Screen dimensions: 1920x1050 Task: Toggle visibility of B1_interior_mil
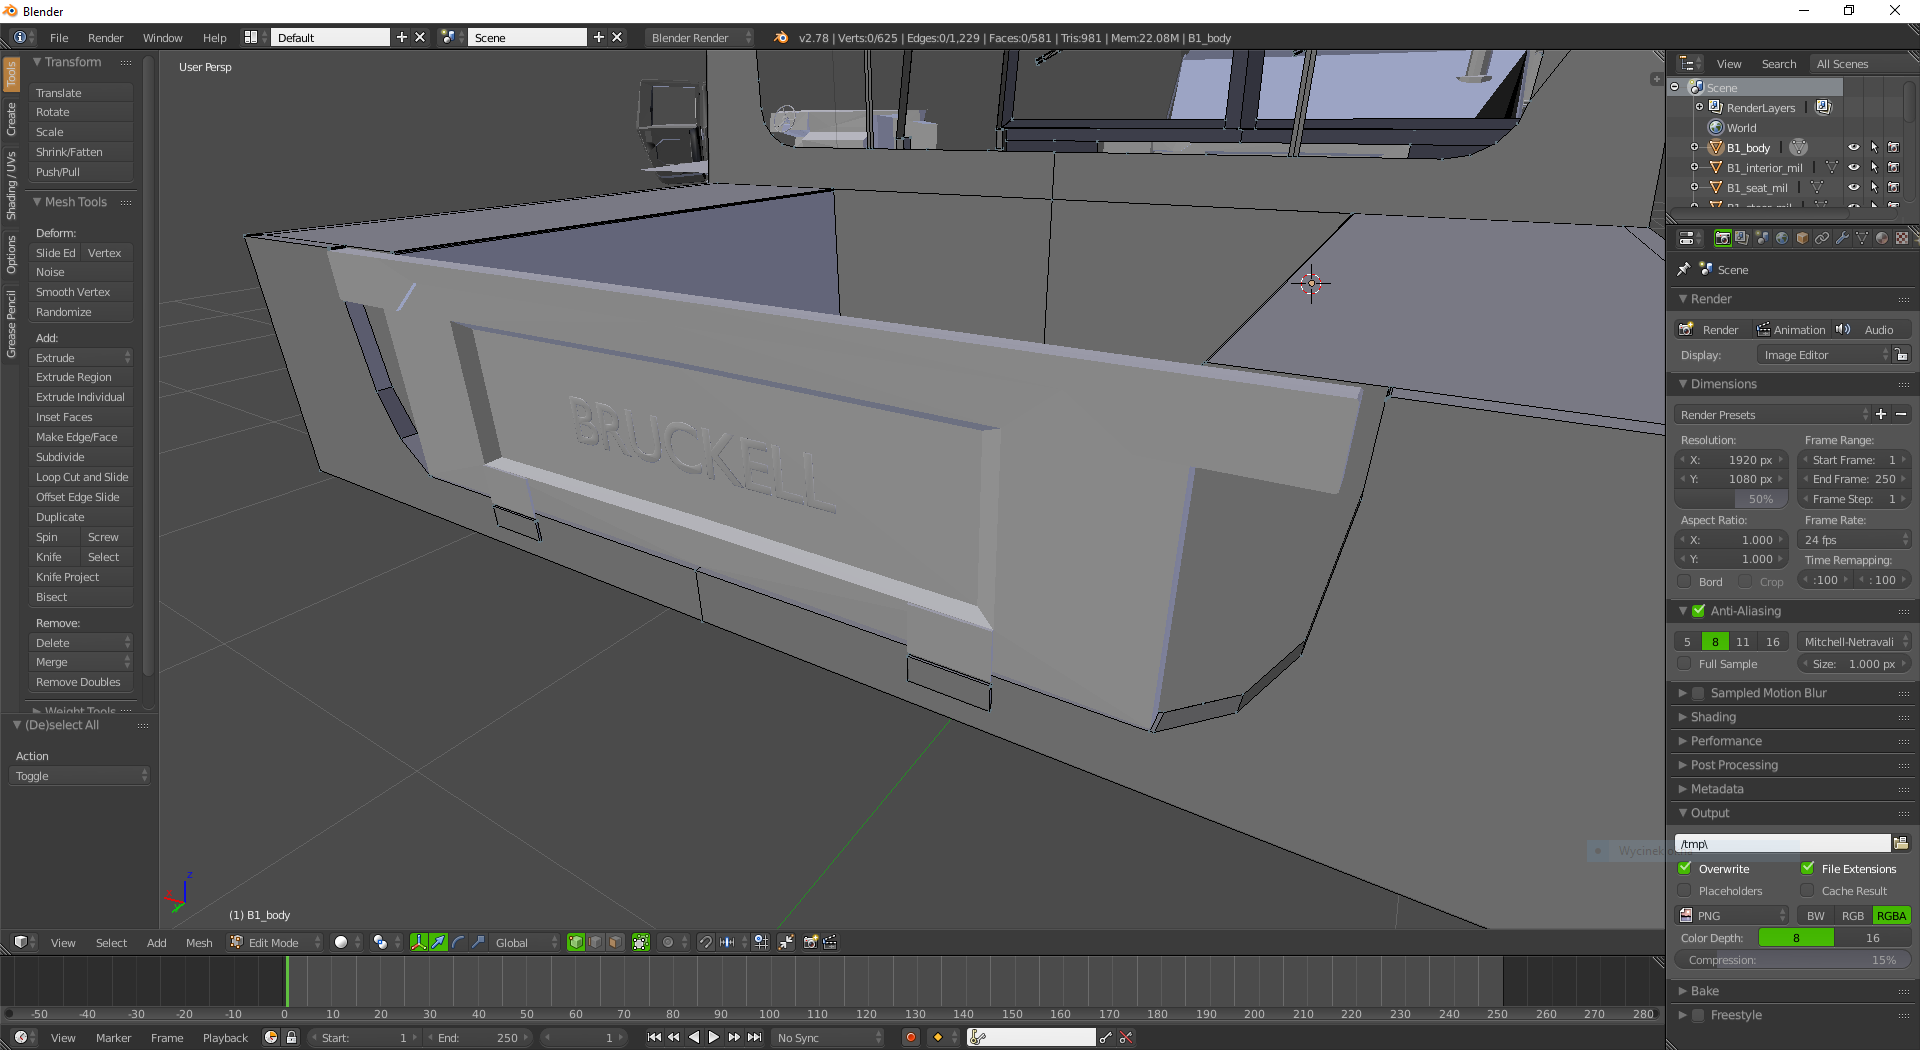click(x=1853, y=167)
